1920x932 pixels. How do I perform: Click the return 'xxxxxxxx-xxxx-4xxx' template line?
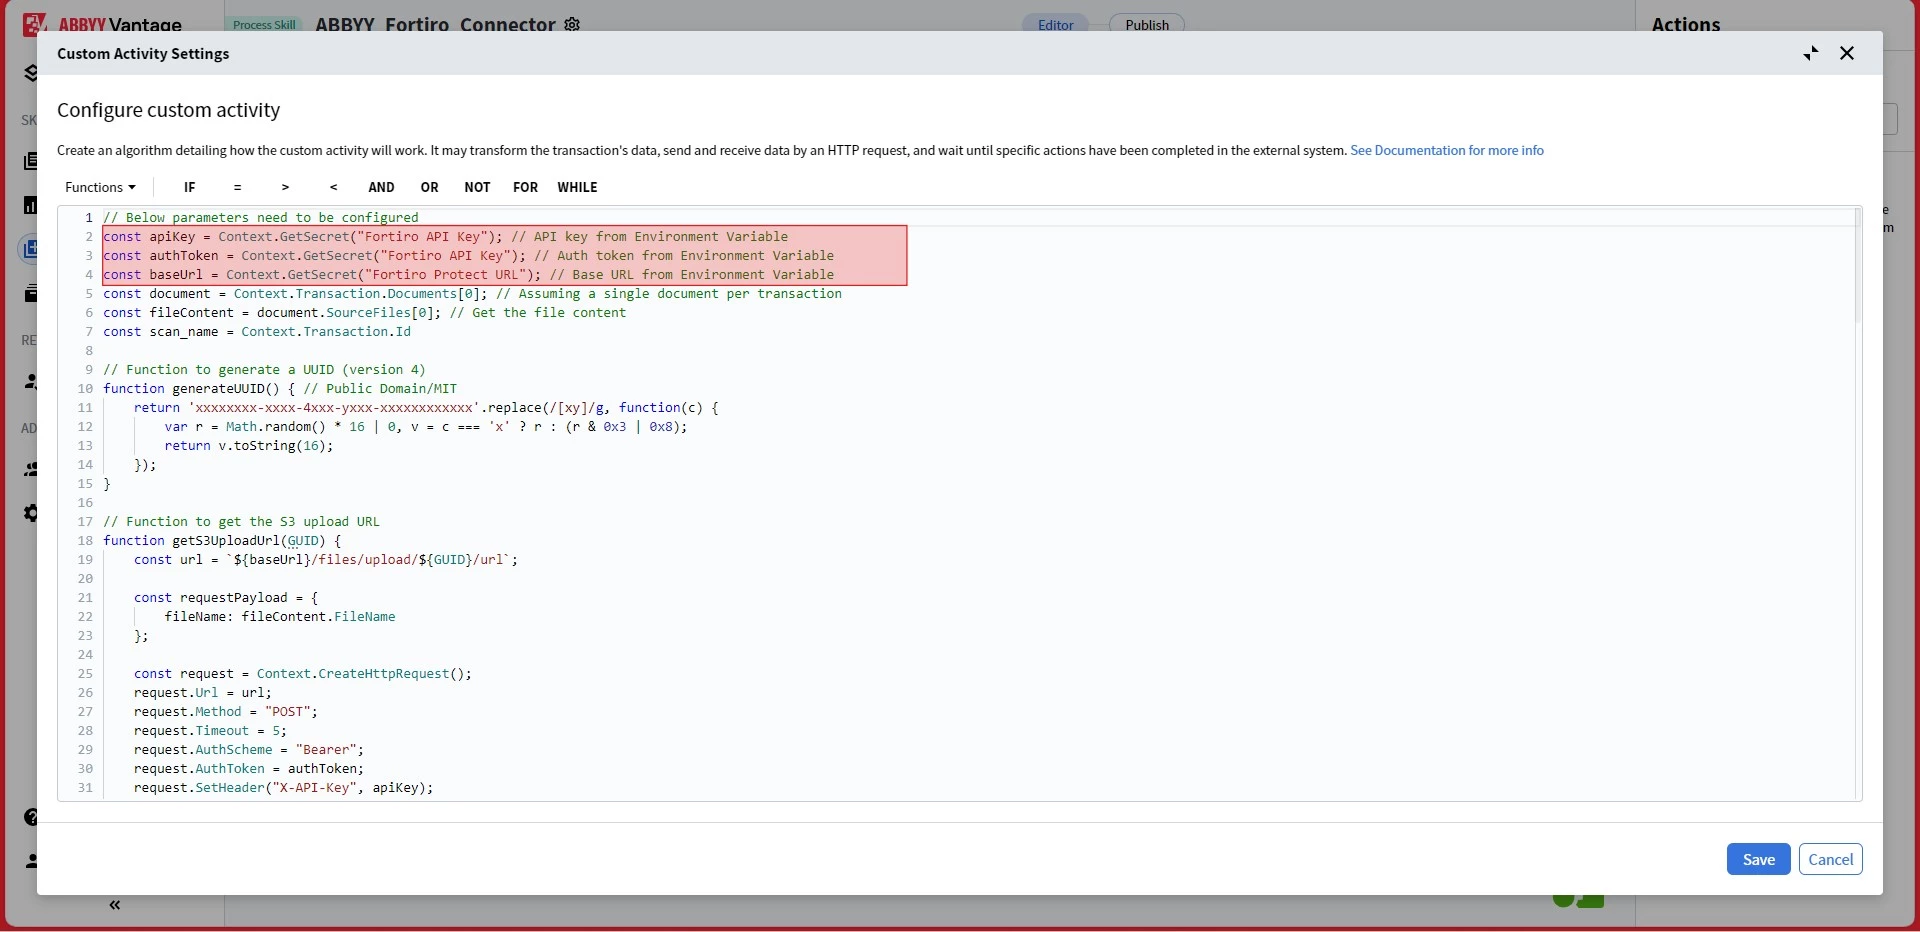coord(426,407)
